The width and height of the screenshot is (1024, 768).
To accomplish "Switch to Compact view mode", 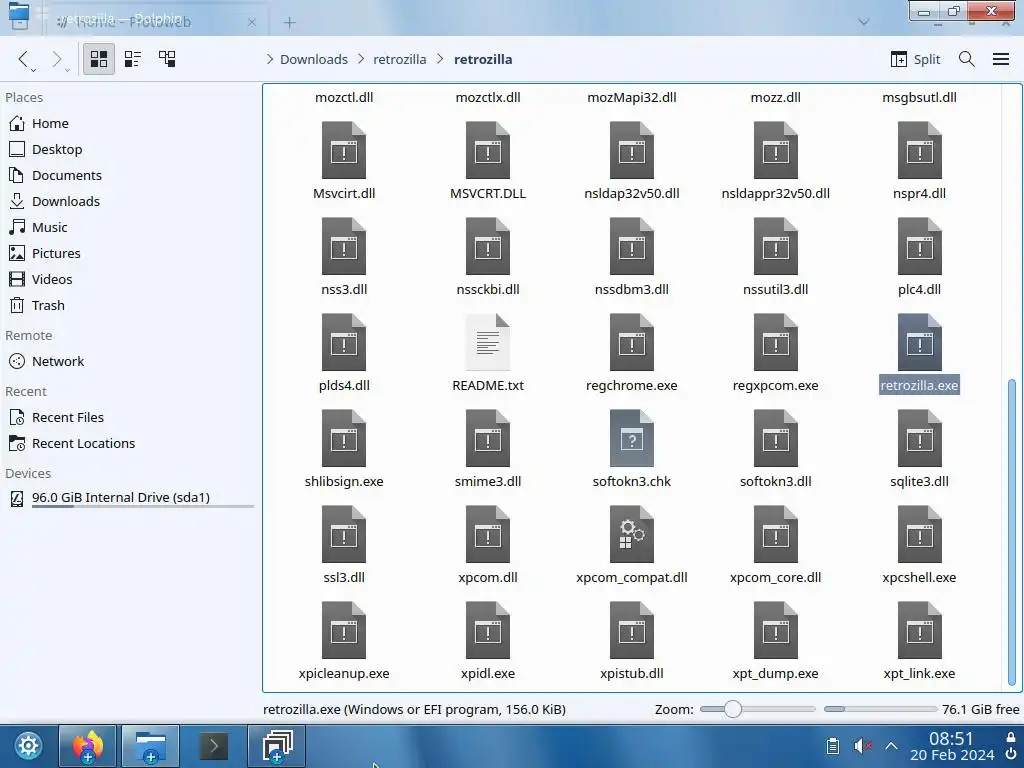I will pos(133,59).
